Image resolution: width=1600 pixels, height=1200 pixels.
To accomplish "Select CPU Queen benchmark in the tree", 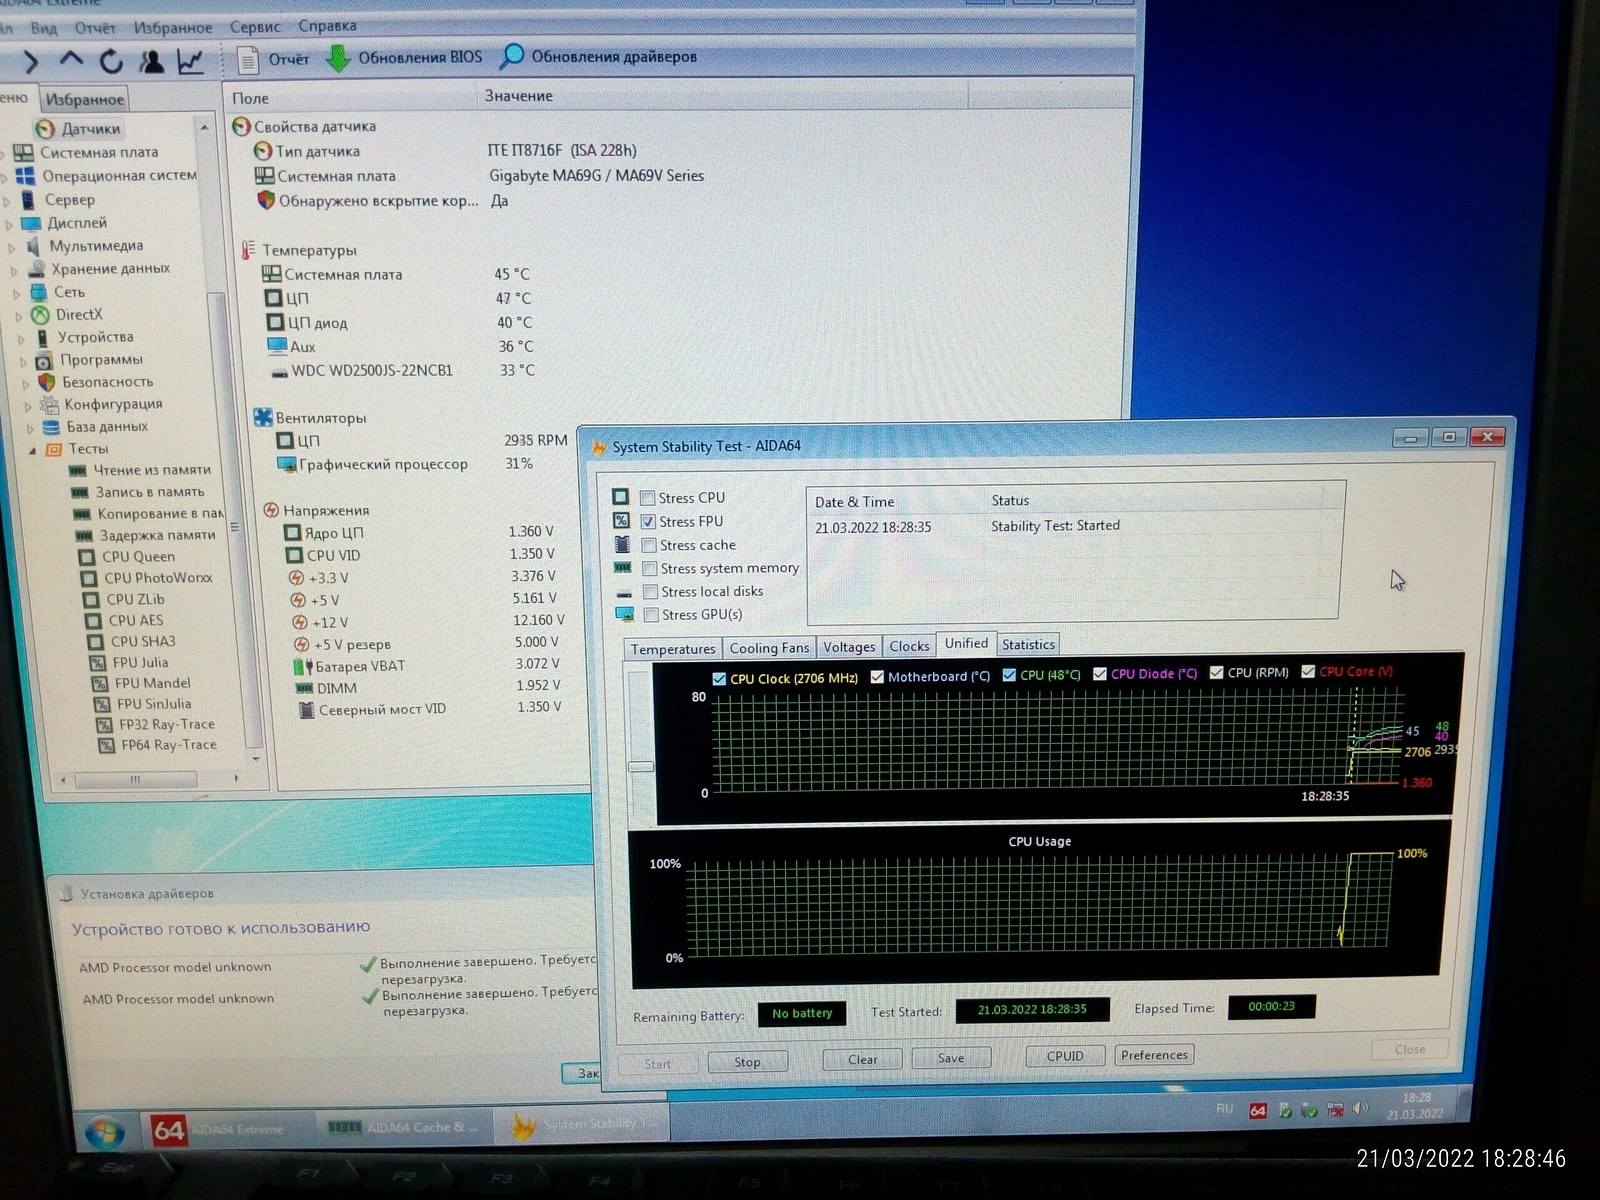I will [139, 557].
